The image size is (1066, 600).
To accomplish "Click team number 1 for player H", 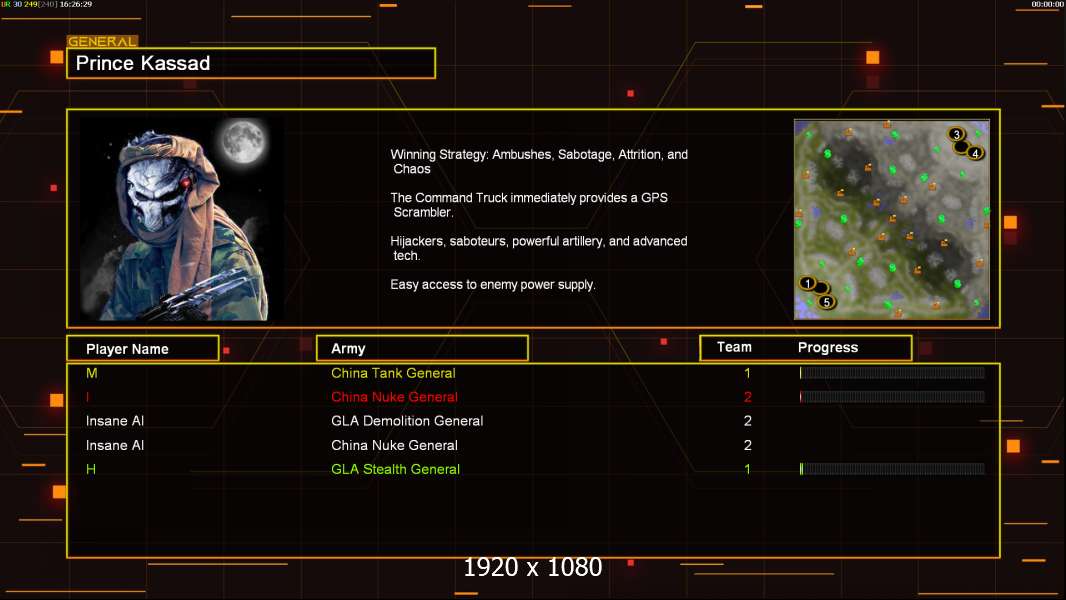I will click(747, 469).
